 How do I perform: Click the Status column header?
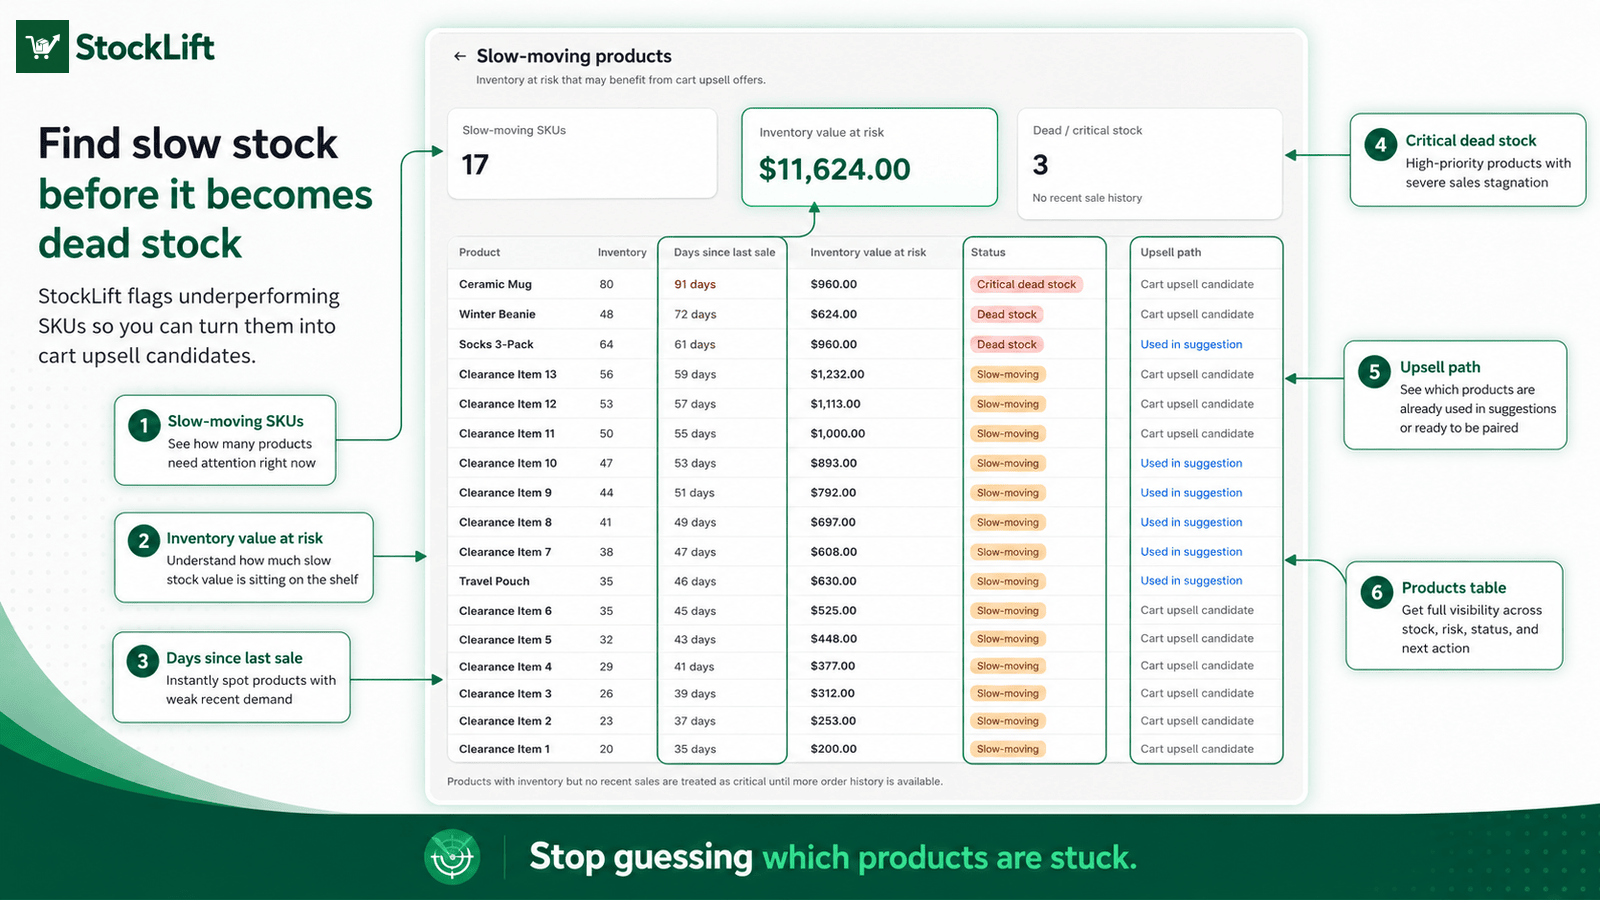988,253
